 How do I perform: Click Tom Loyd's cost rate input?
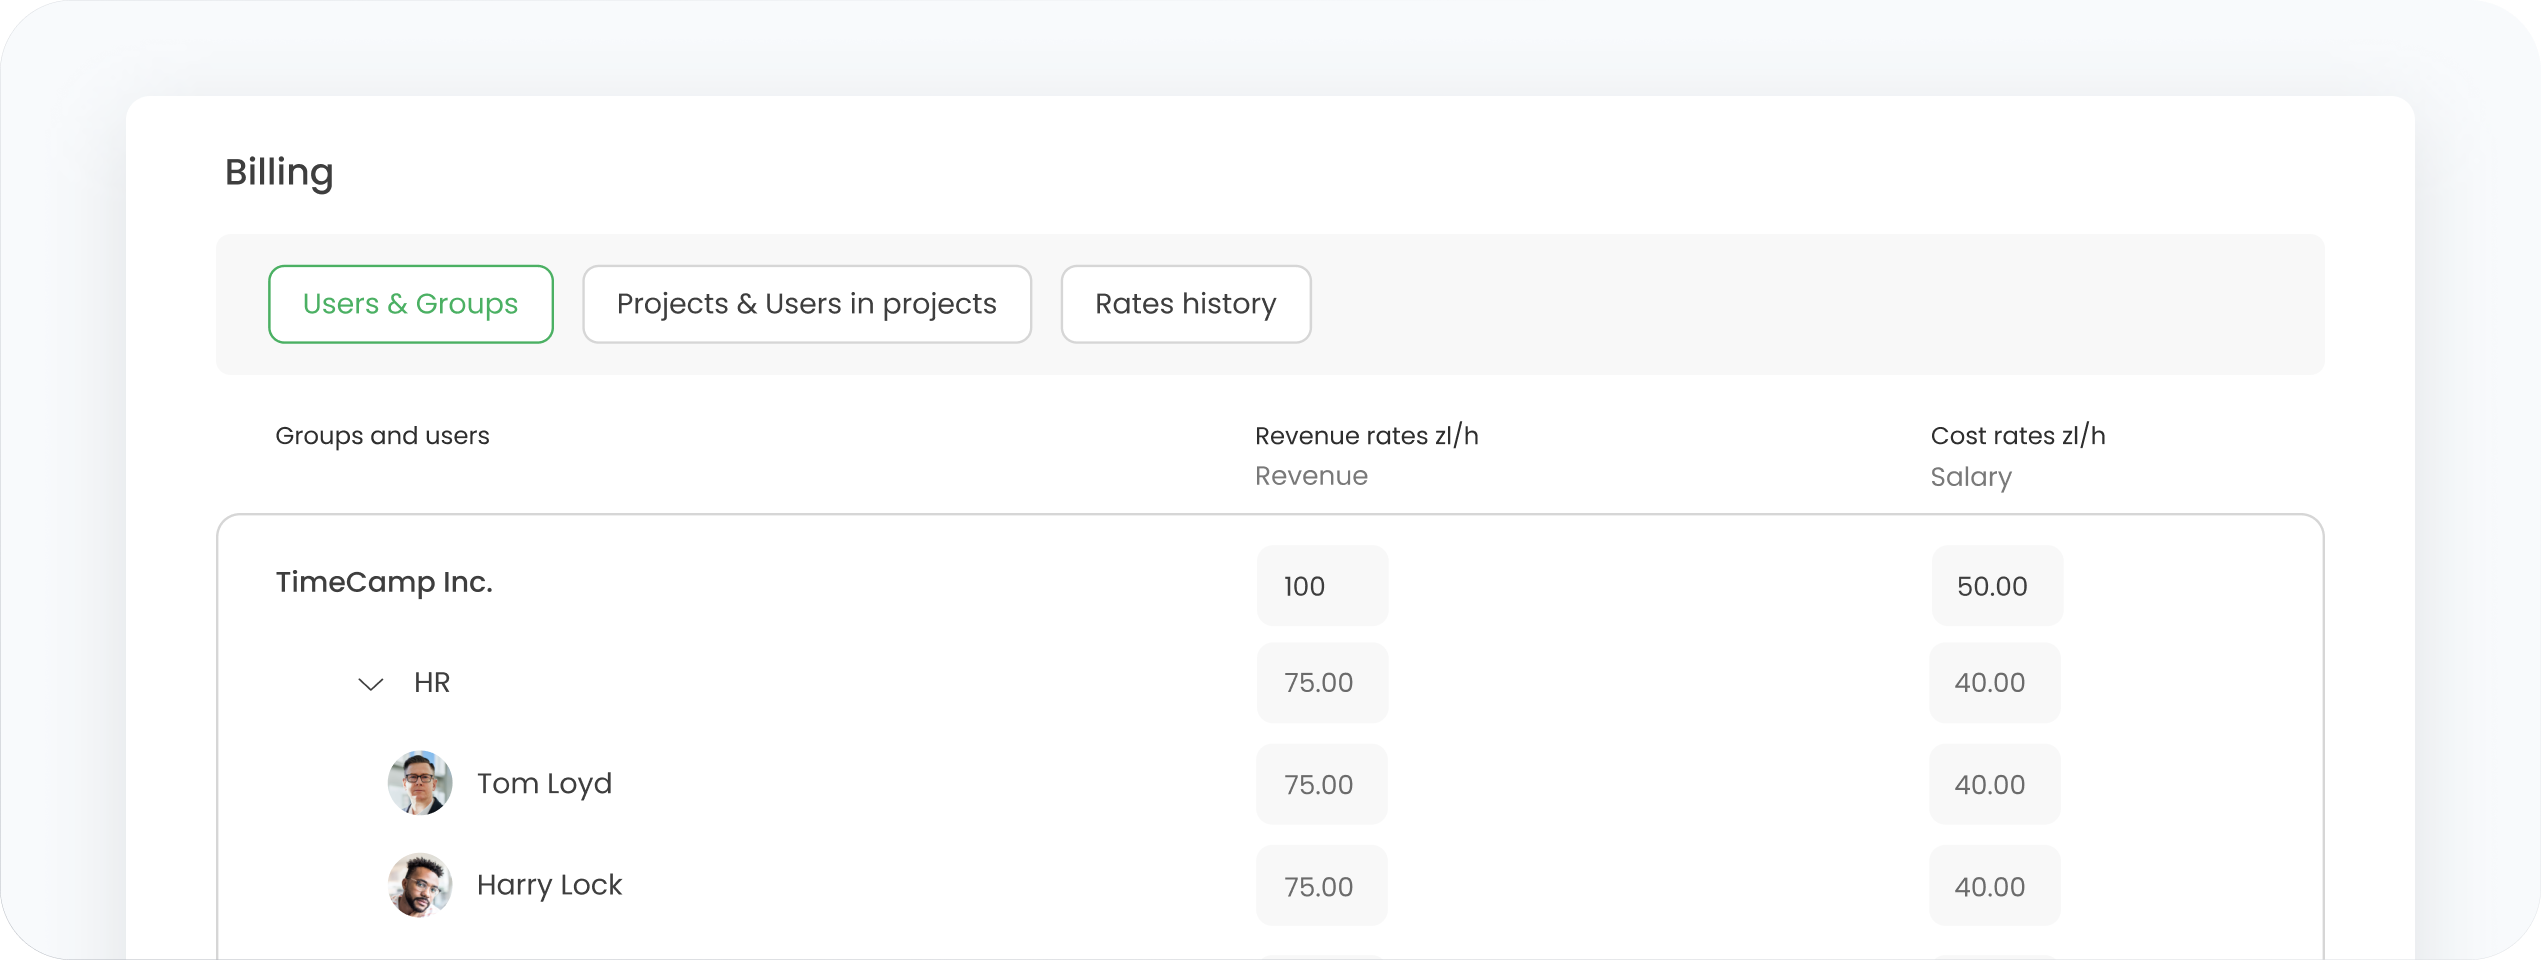click(x=1994, y=785)
